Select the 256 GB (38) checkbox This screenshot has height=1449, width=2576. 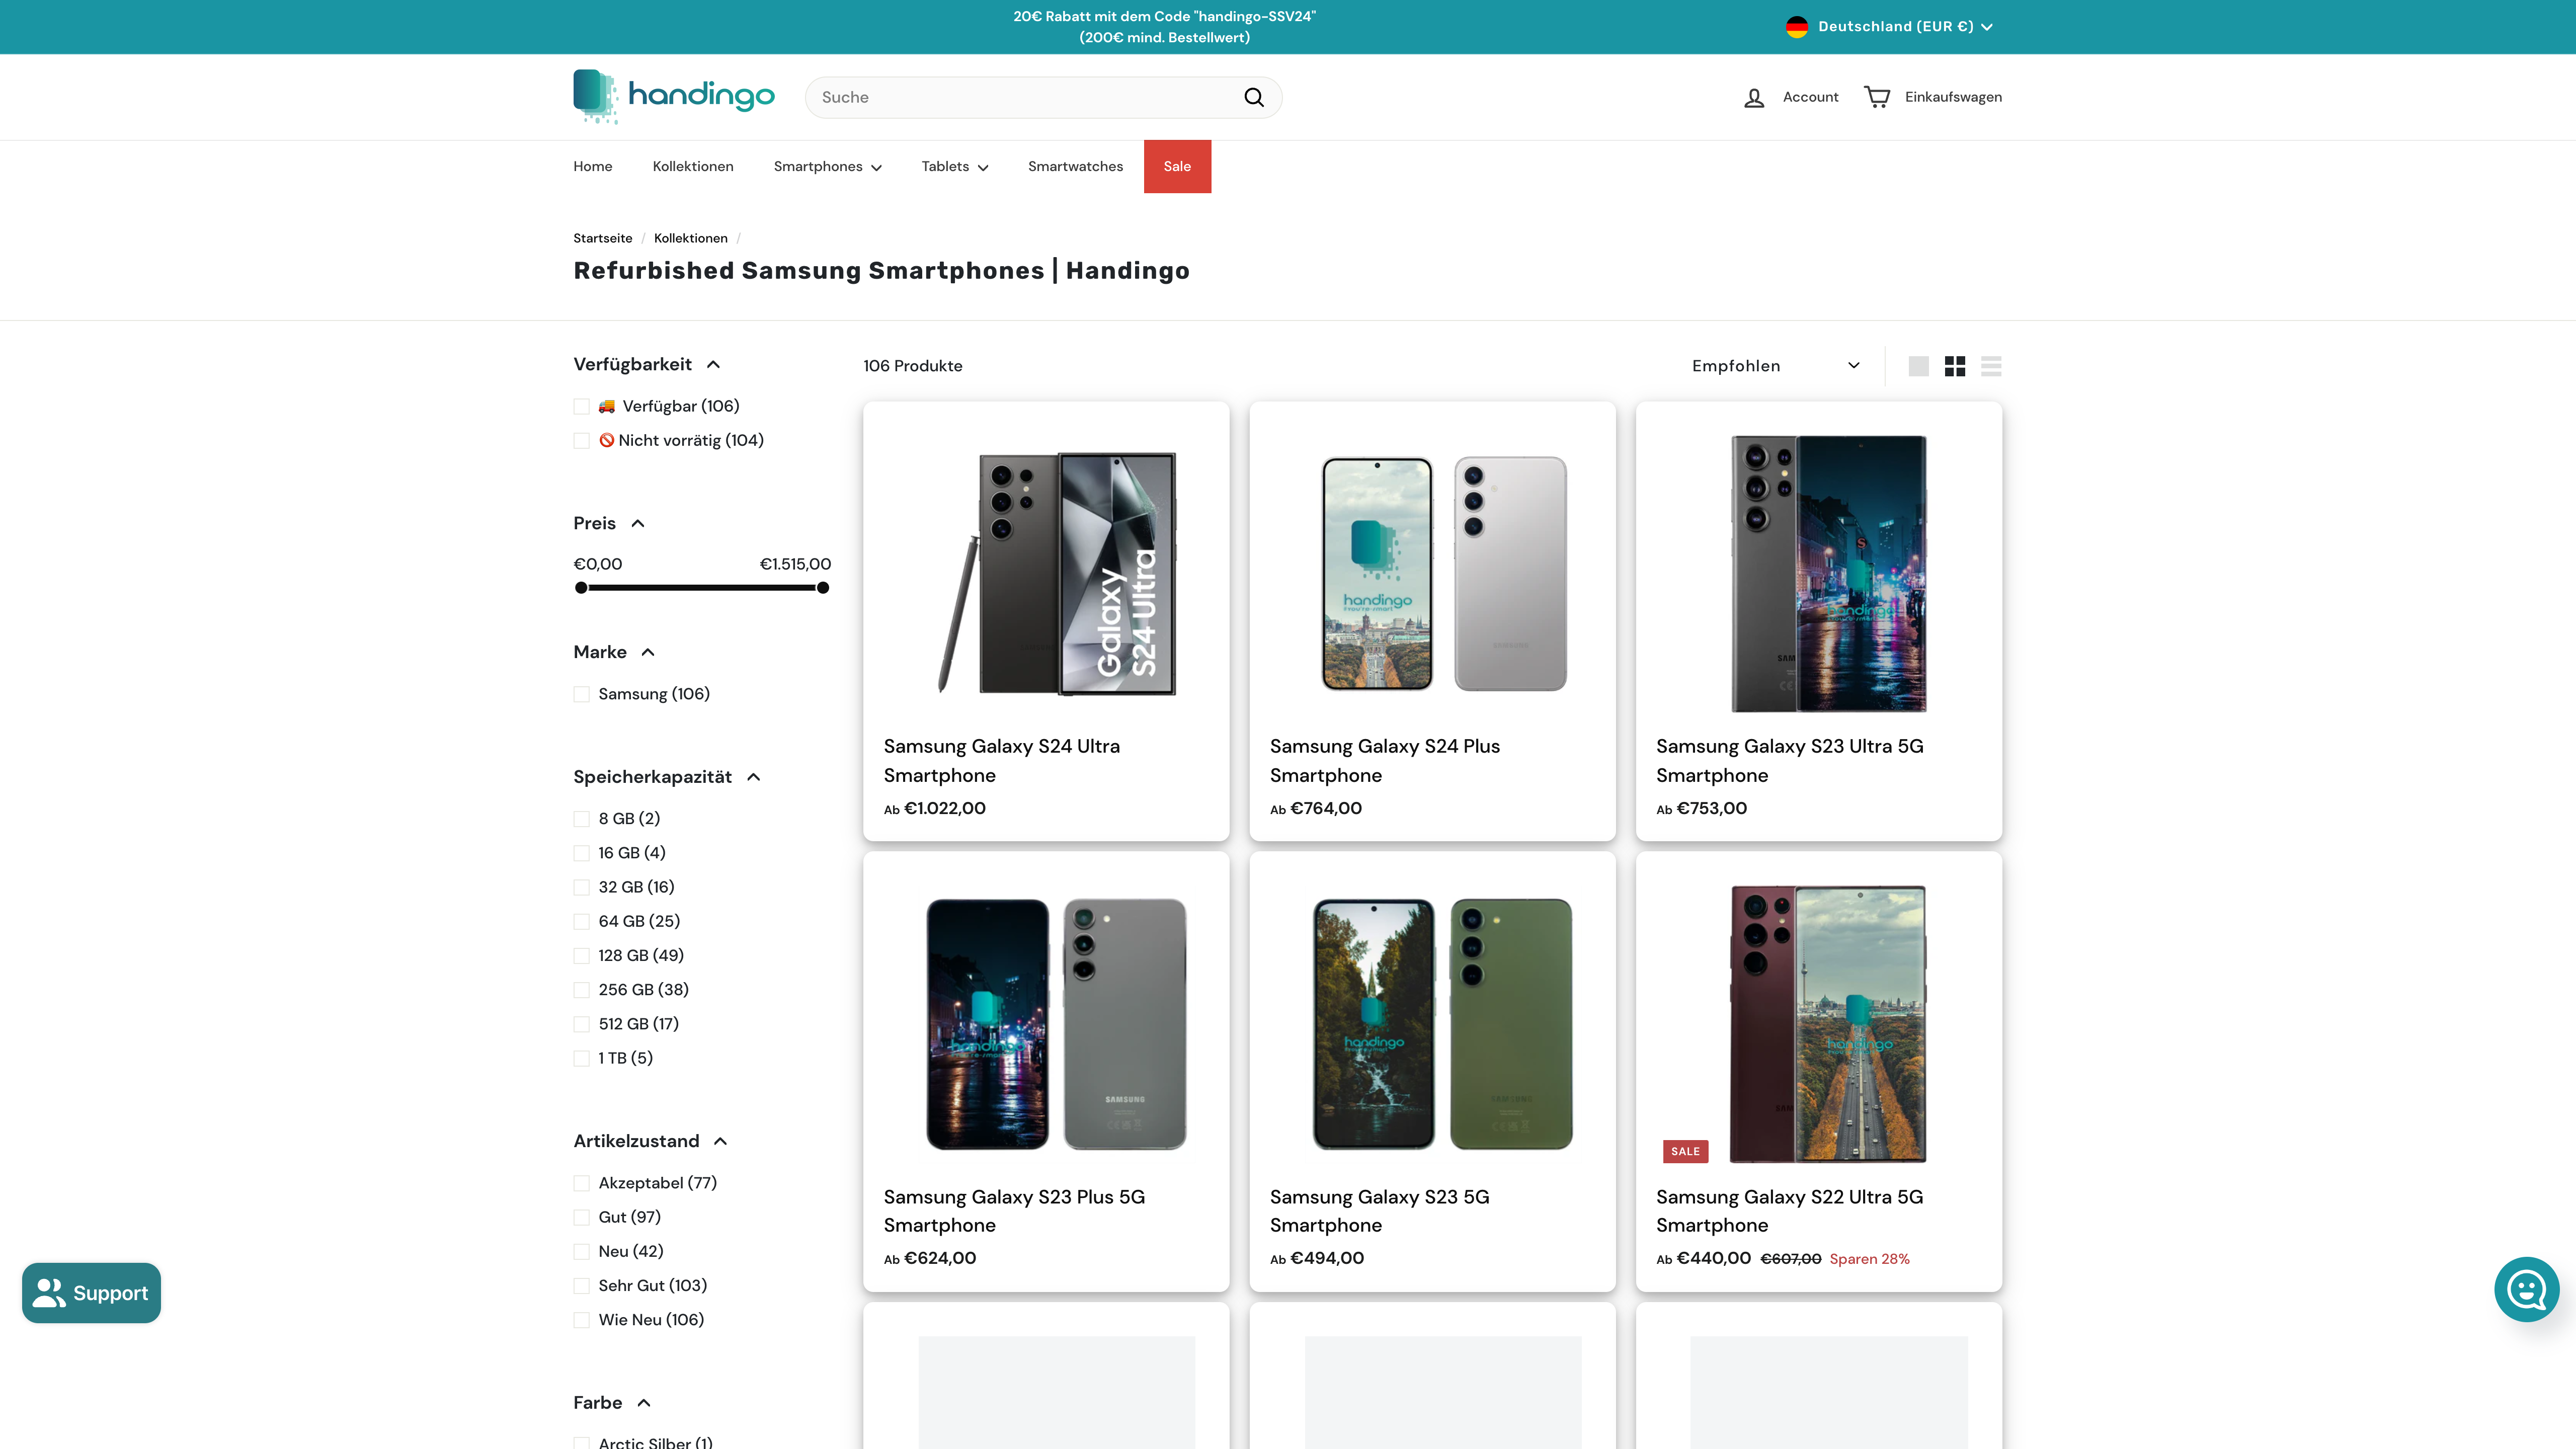pos(581,990)
